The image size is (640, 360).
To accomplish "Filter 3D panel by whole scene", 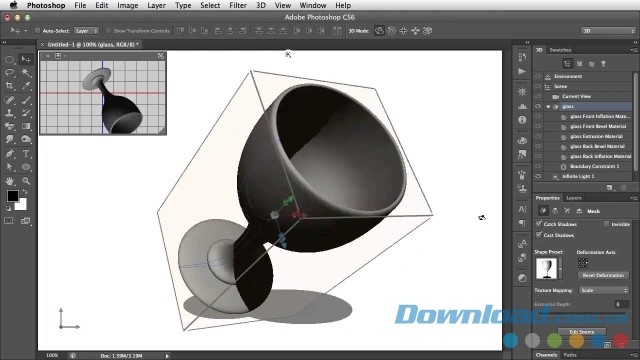I will click(x=567, y=64).
